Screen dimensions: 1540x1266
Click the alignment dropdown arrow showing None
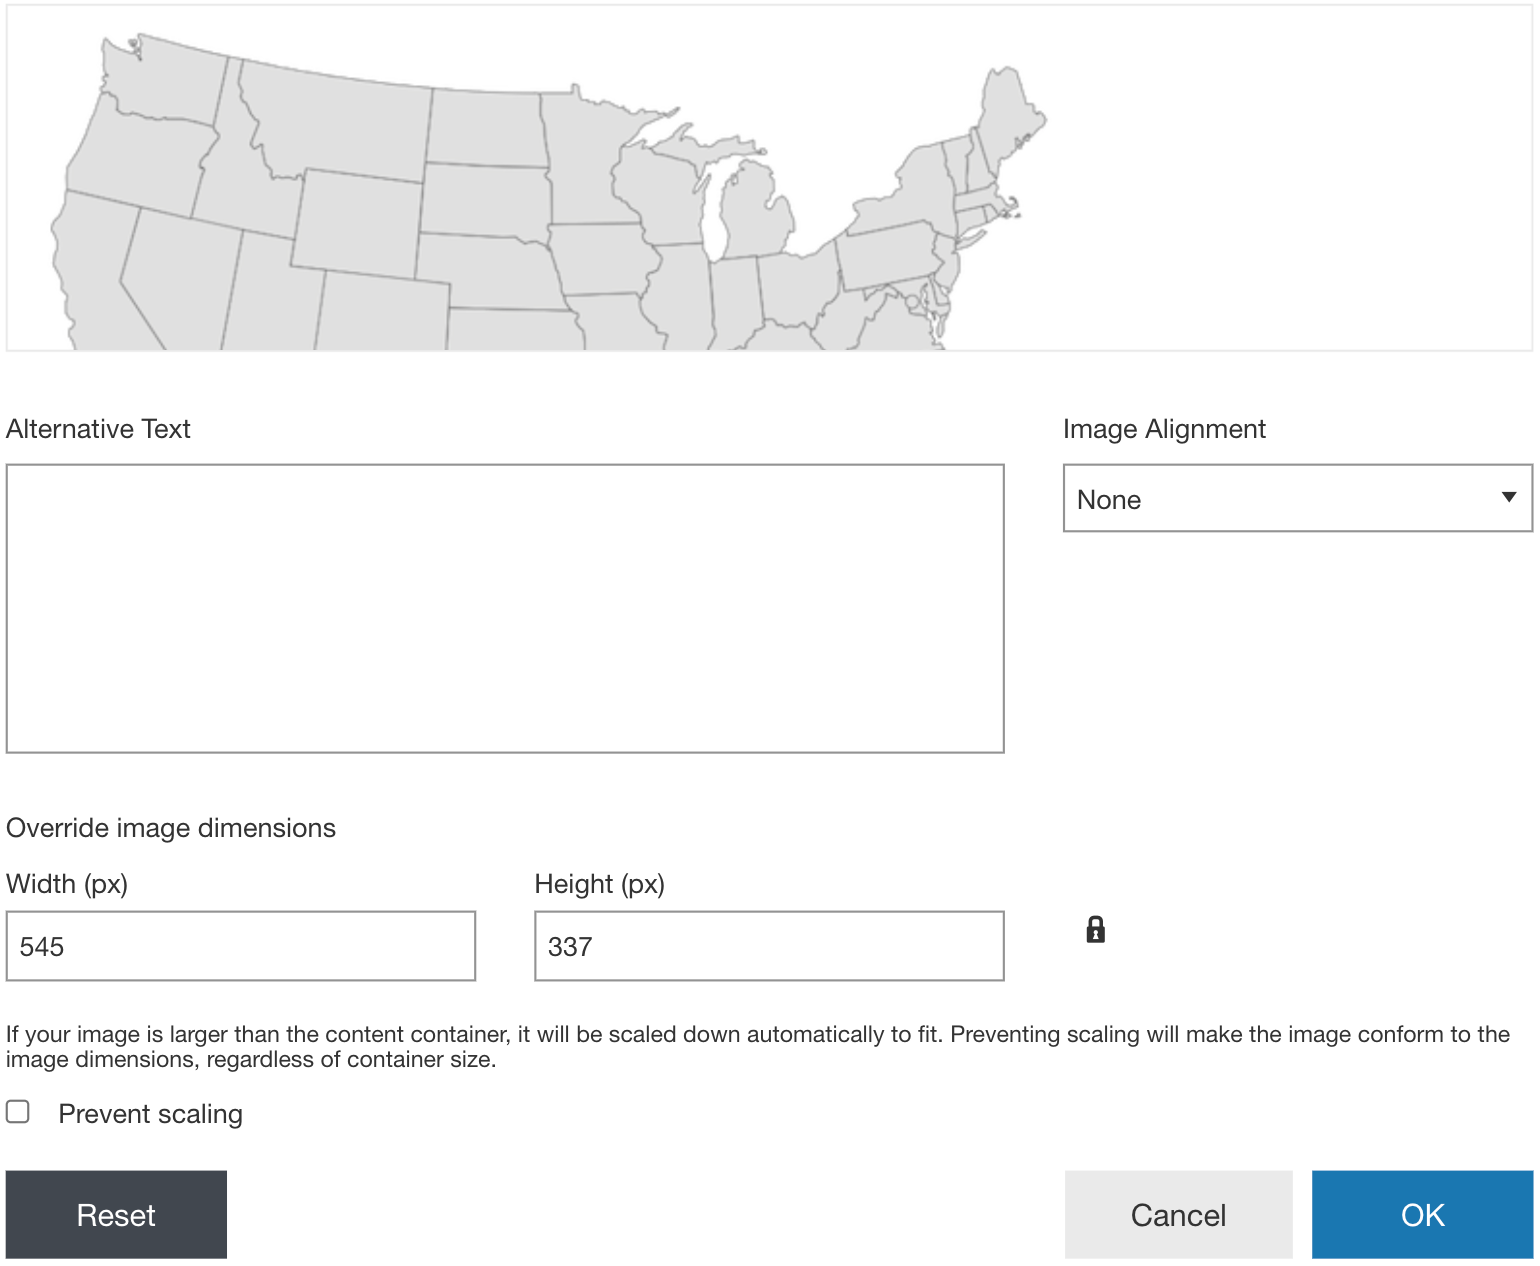click(1508, 498)
